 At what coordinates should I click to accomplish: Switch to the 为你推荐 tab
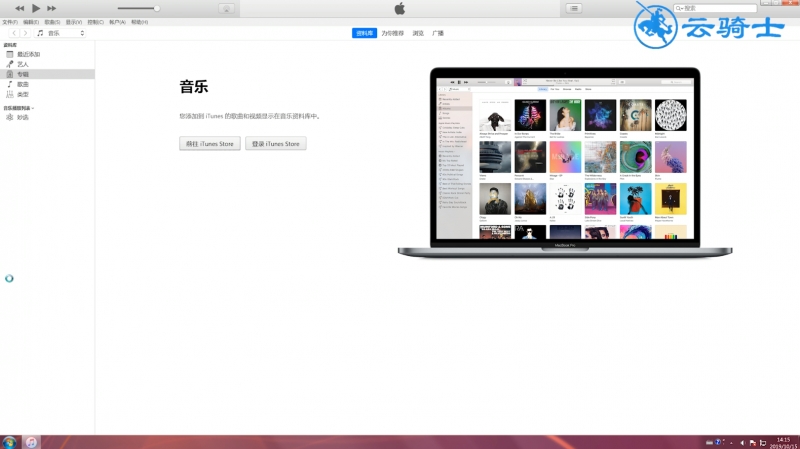(392, 33)
